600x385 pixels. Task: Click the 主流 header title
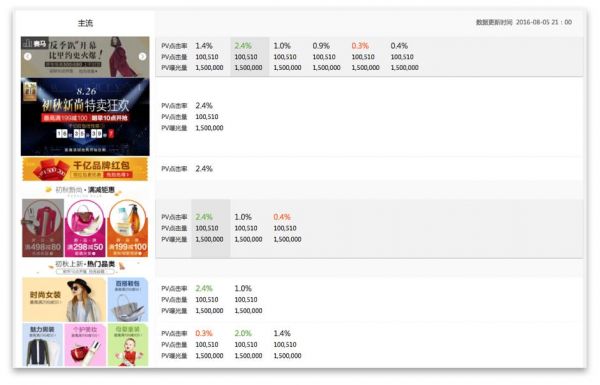85,23
